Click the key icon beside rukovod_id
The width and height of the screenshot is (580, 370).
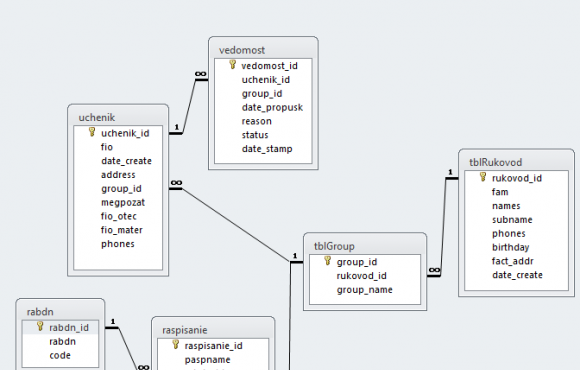pyautogui.click(x=483, y=177)
